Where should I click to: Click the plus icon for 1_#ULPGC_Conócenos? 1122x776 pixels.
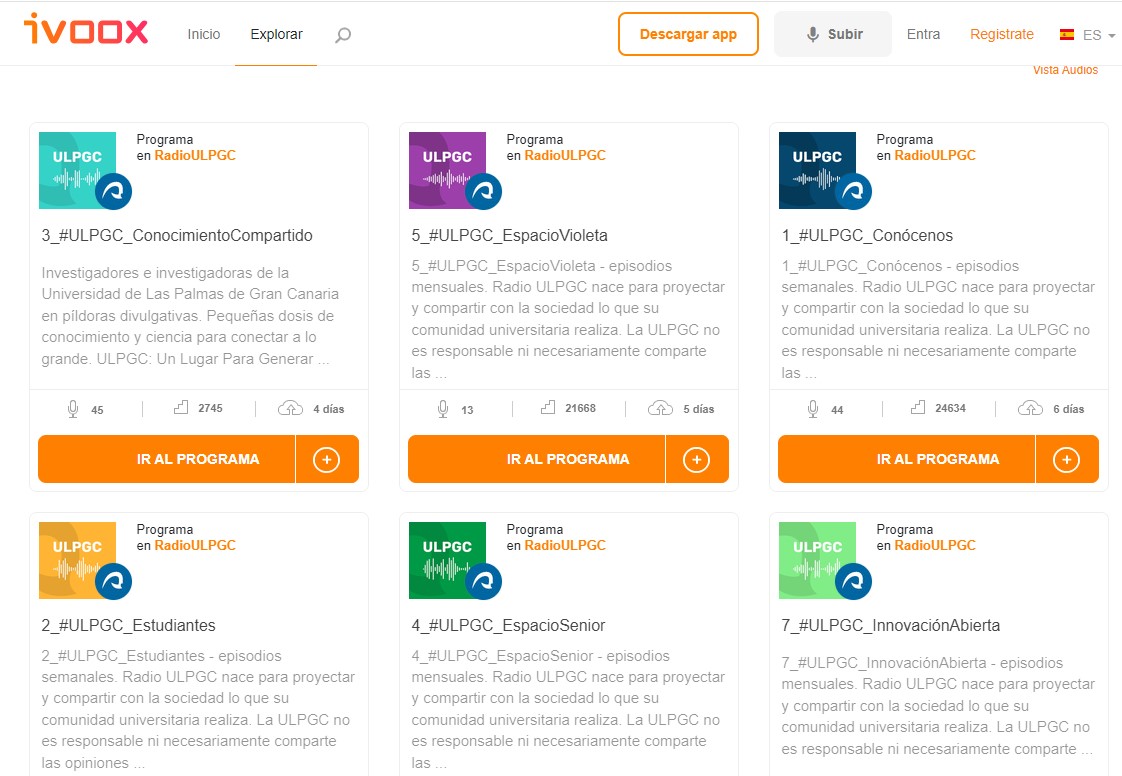point(1066,460)
